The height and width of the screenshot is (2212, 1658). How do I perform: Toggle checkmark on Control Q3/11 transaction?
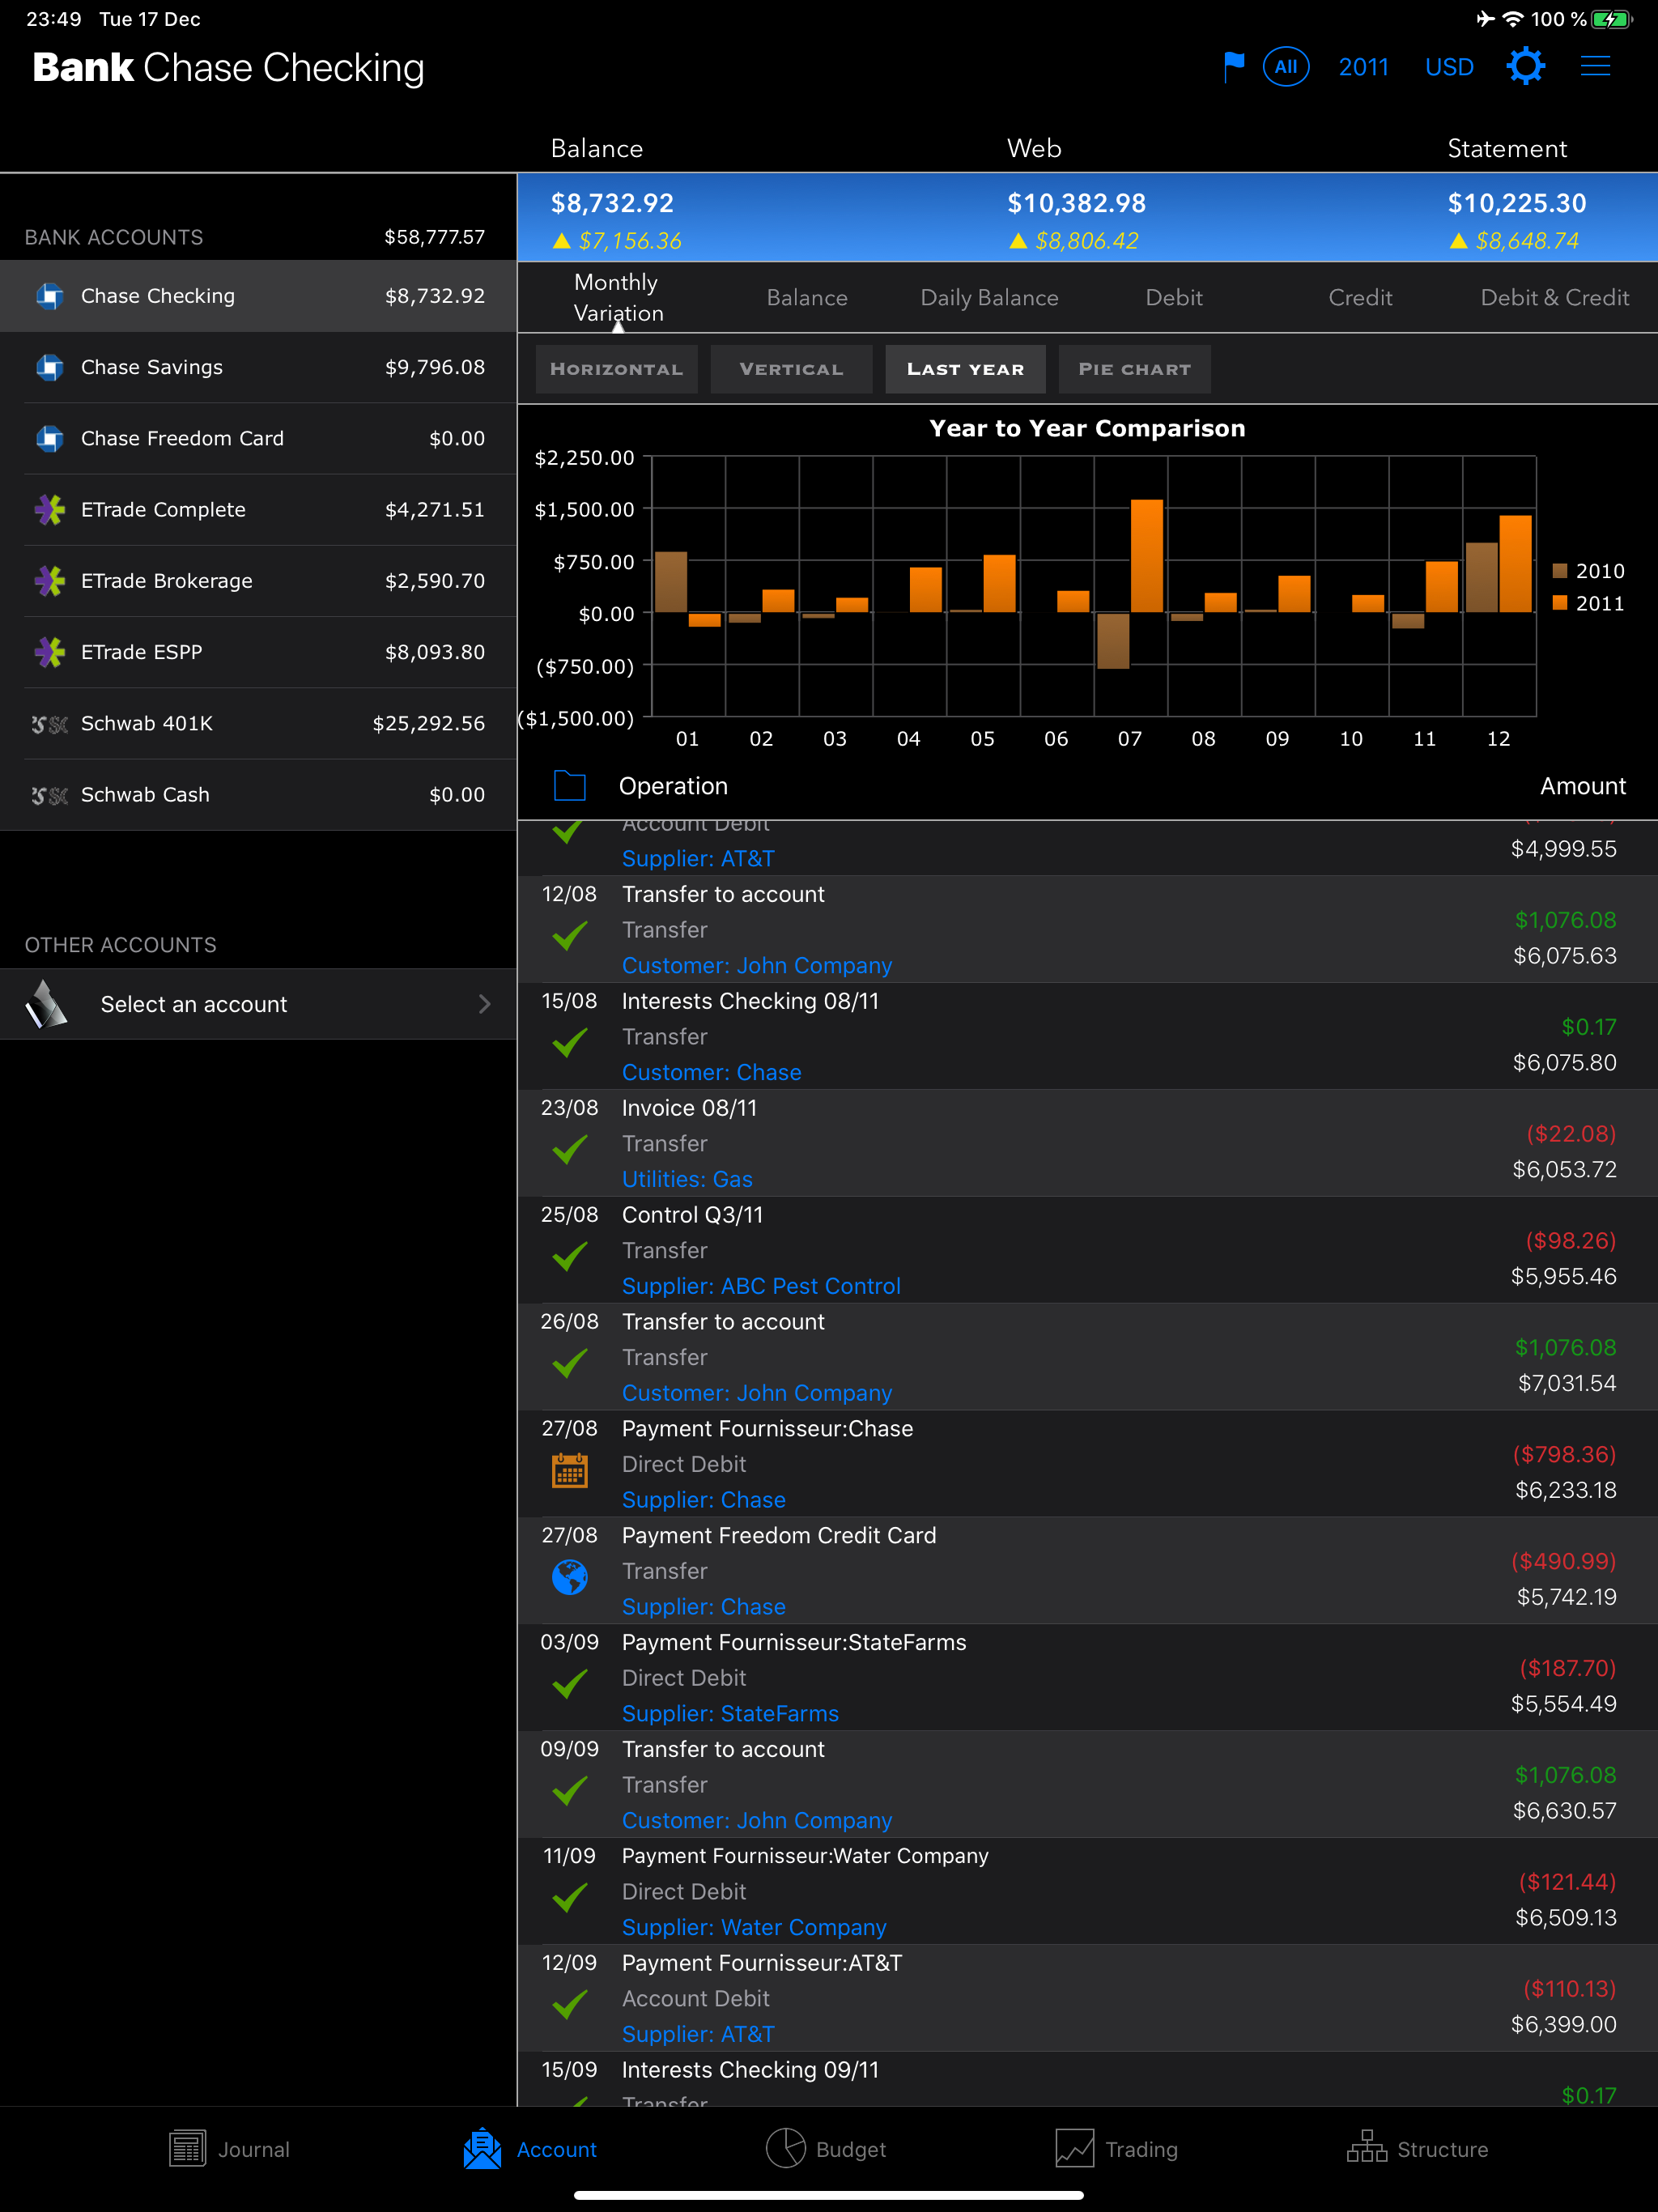pyautogui.click(x=570, y=1256)
